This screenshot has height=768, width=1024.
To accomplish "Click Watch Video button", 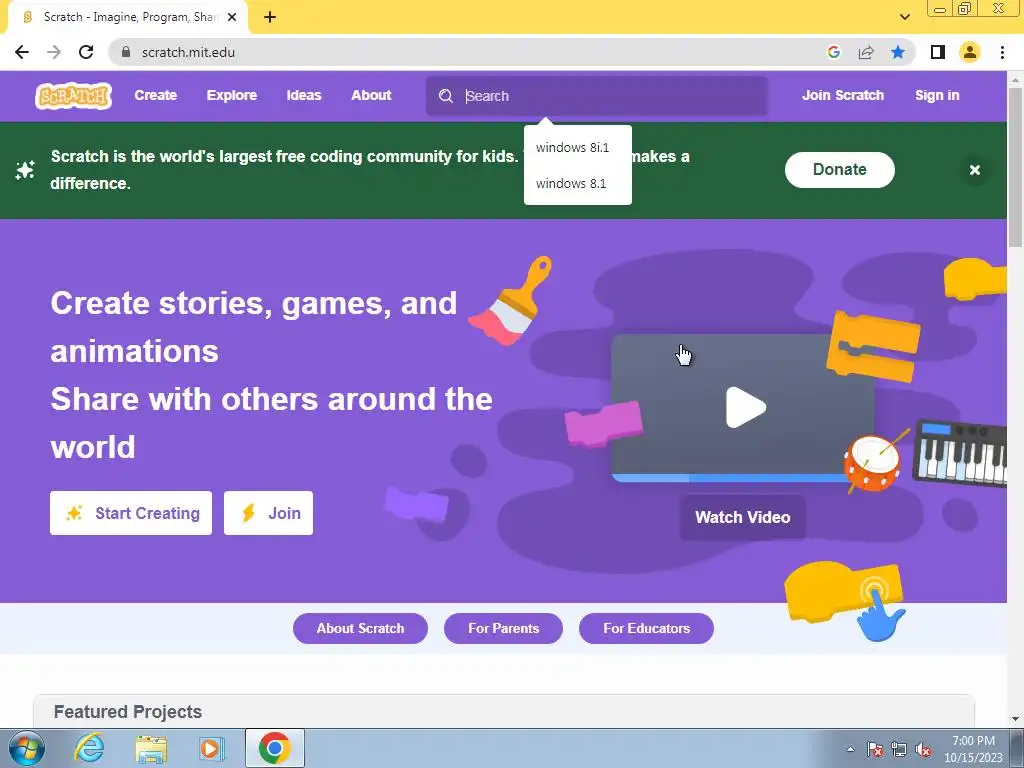I will (x=743, y=517).
